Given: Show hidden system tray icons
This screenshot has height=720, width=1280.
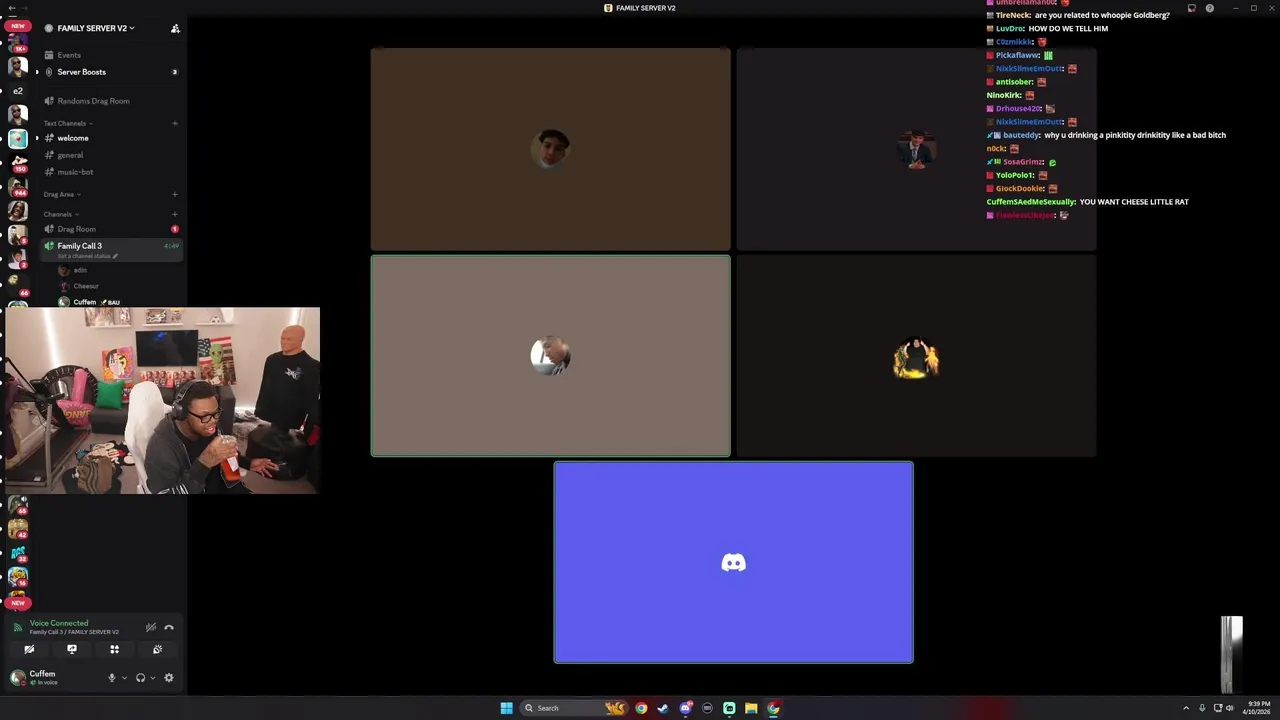Looking at the screenshot, I should coord(1186,708).
